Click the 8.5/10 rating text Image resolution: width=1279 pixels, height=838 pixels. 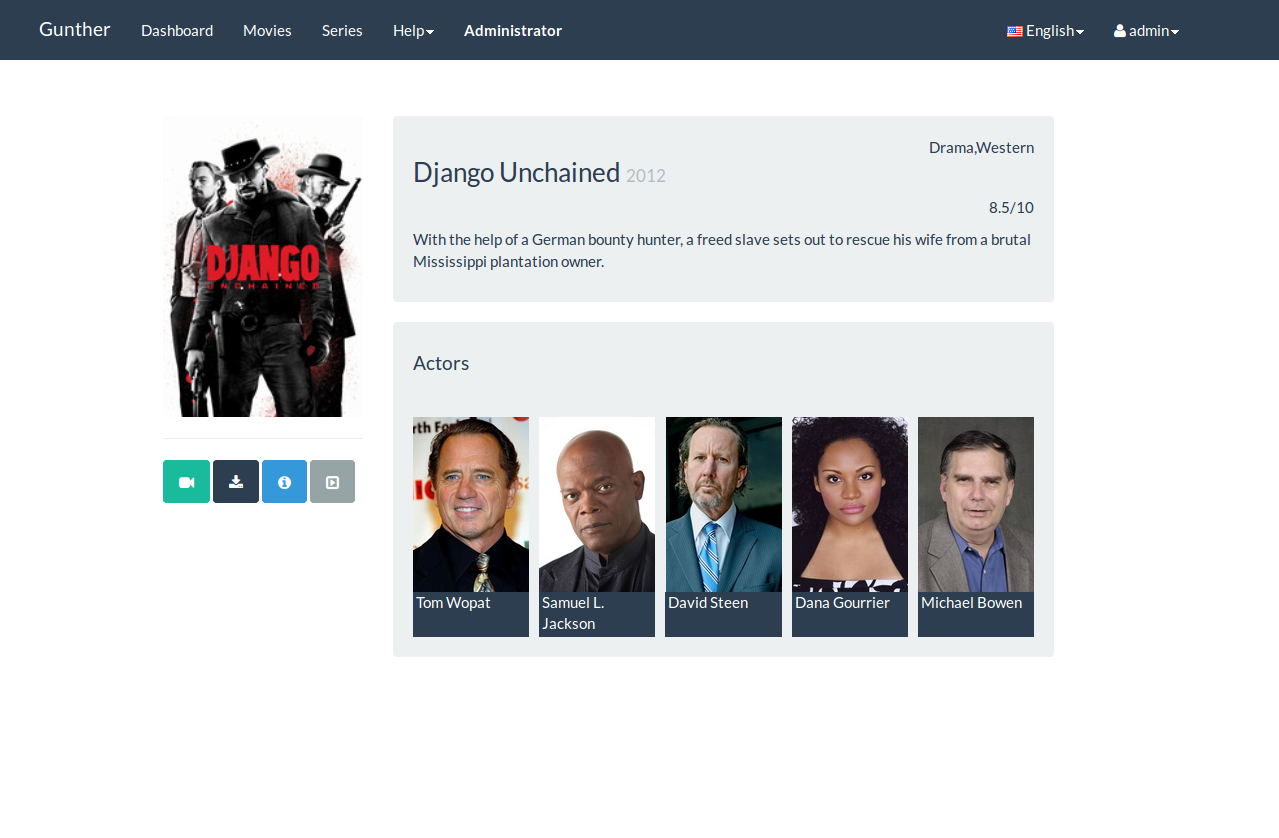point(1011,208)
